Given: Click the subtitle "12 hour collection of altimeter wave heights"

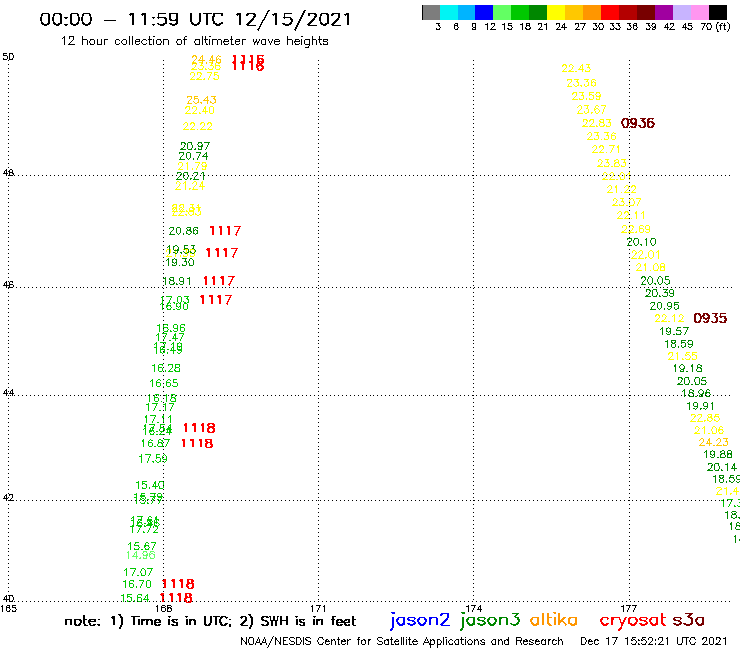Looking at the screenshot, I should click(x=194, y=41).
